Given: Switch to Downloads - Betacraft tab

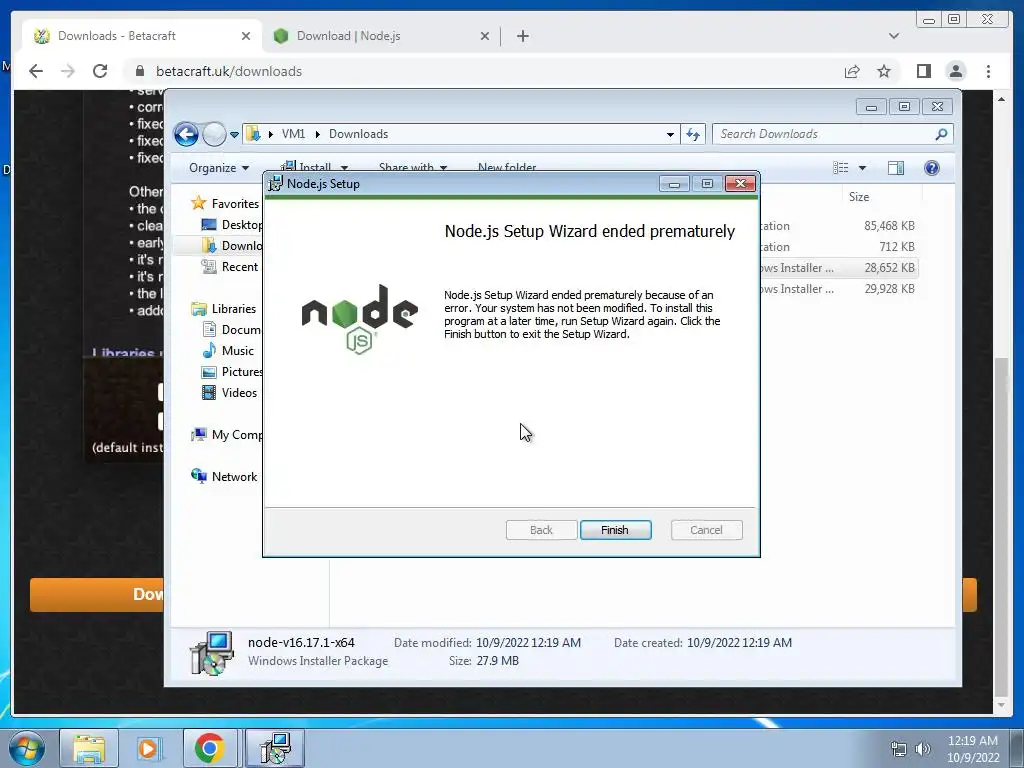Looking at the screenshot, I should coord(142,36).
